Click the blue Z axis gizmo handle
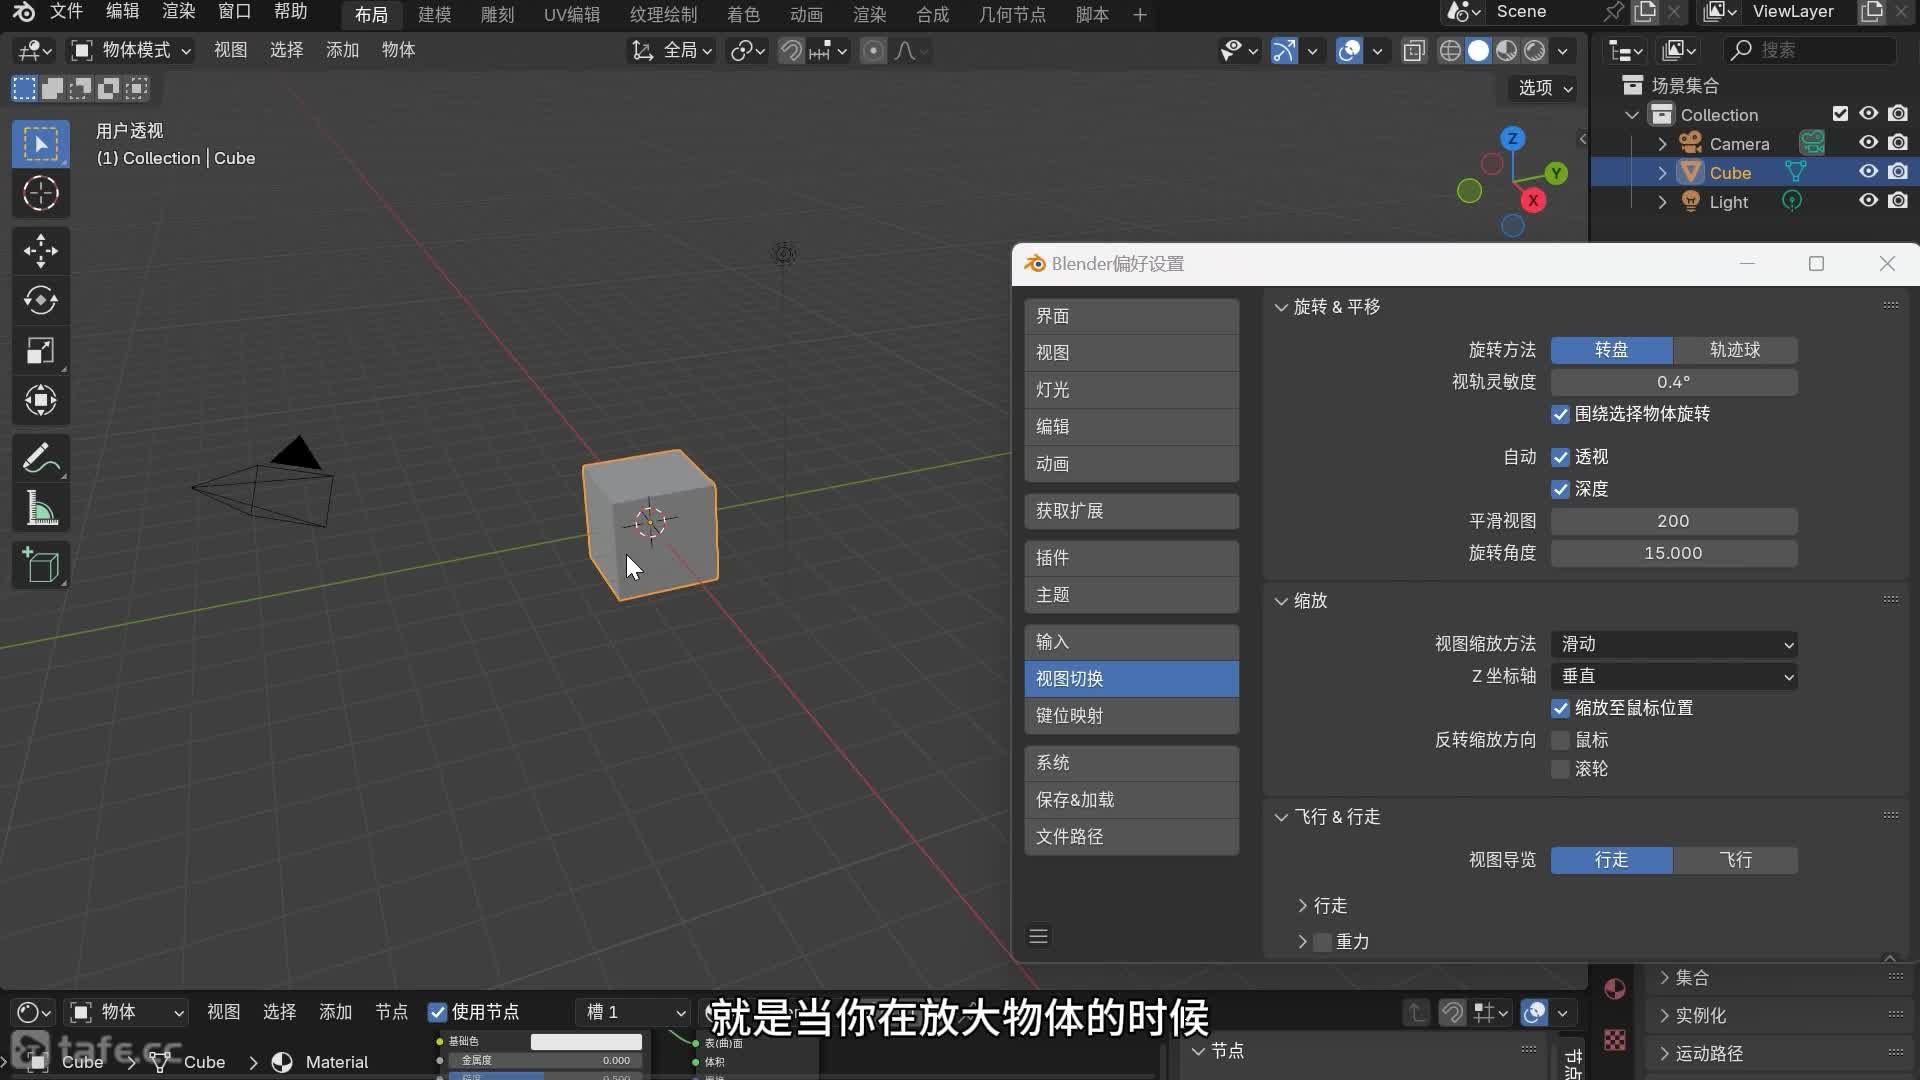Viewport: 1920px width, 1080px height. coord(1513,138)
